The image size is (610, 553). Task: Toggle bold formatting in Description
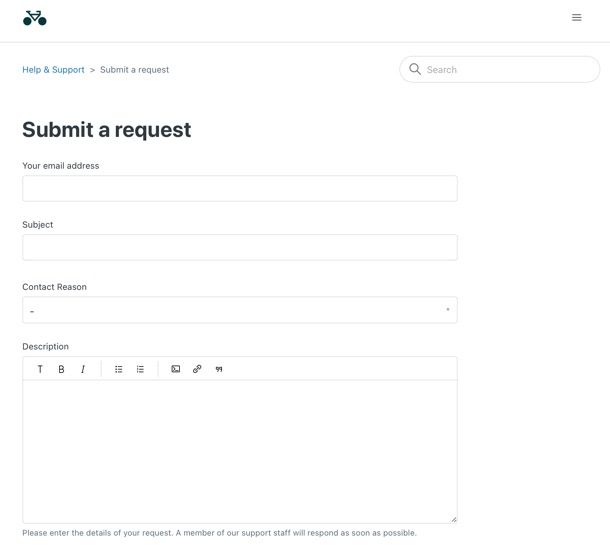point(61,369)
